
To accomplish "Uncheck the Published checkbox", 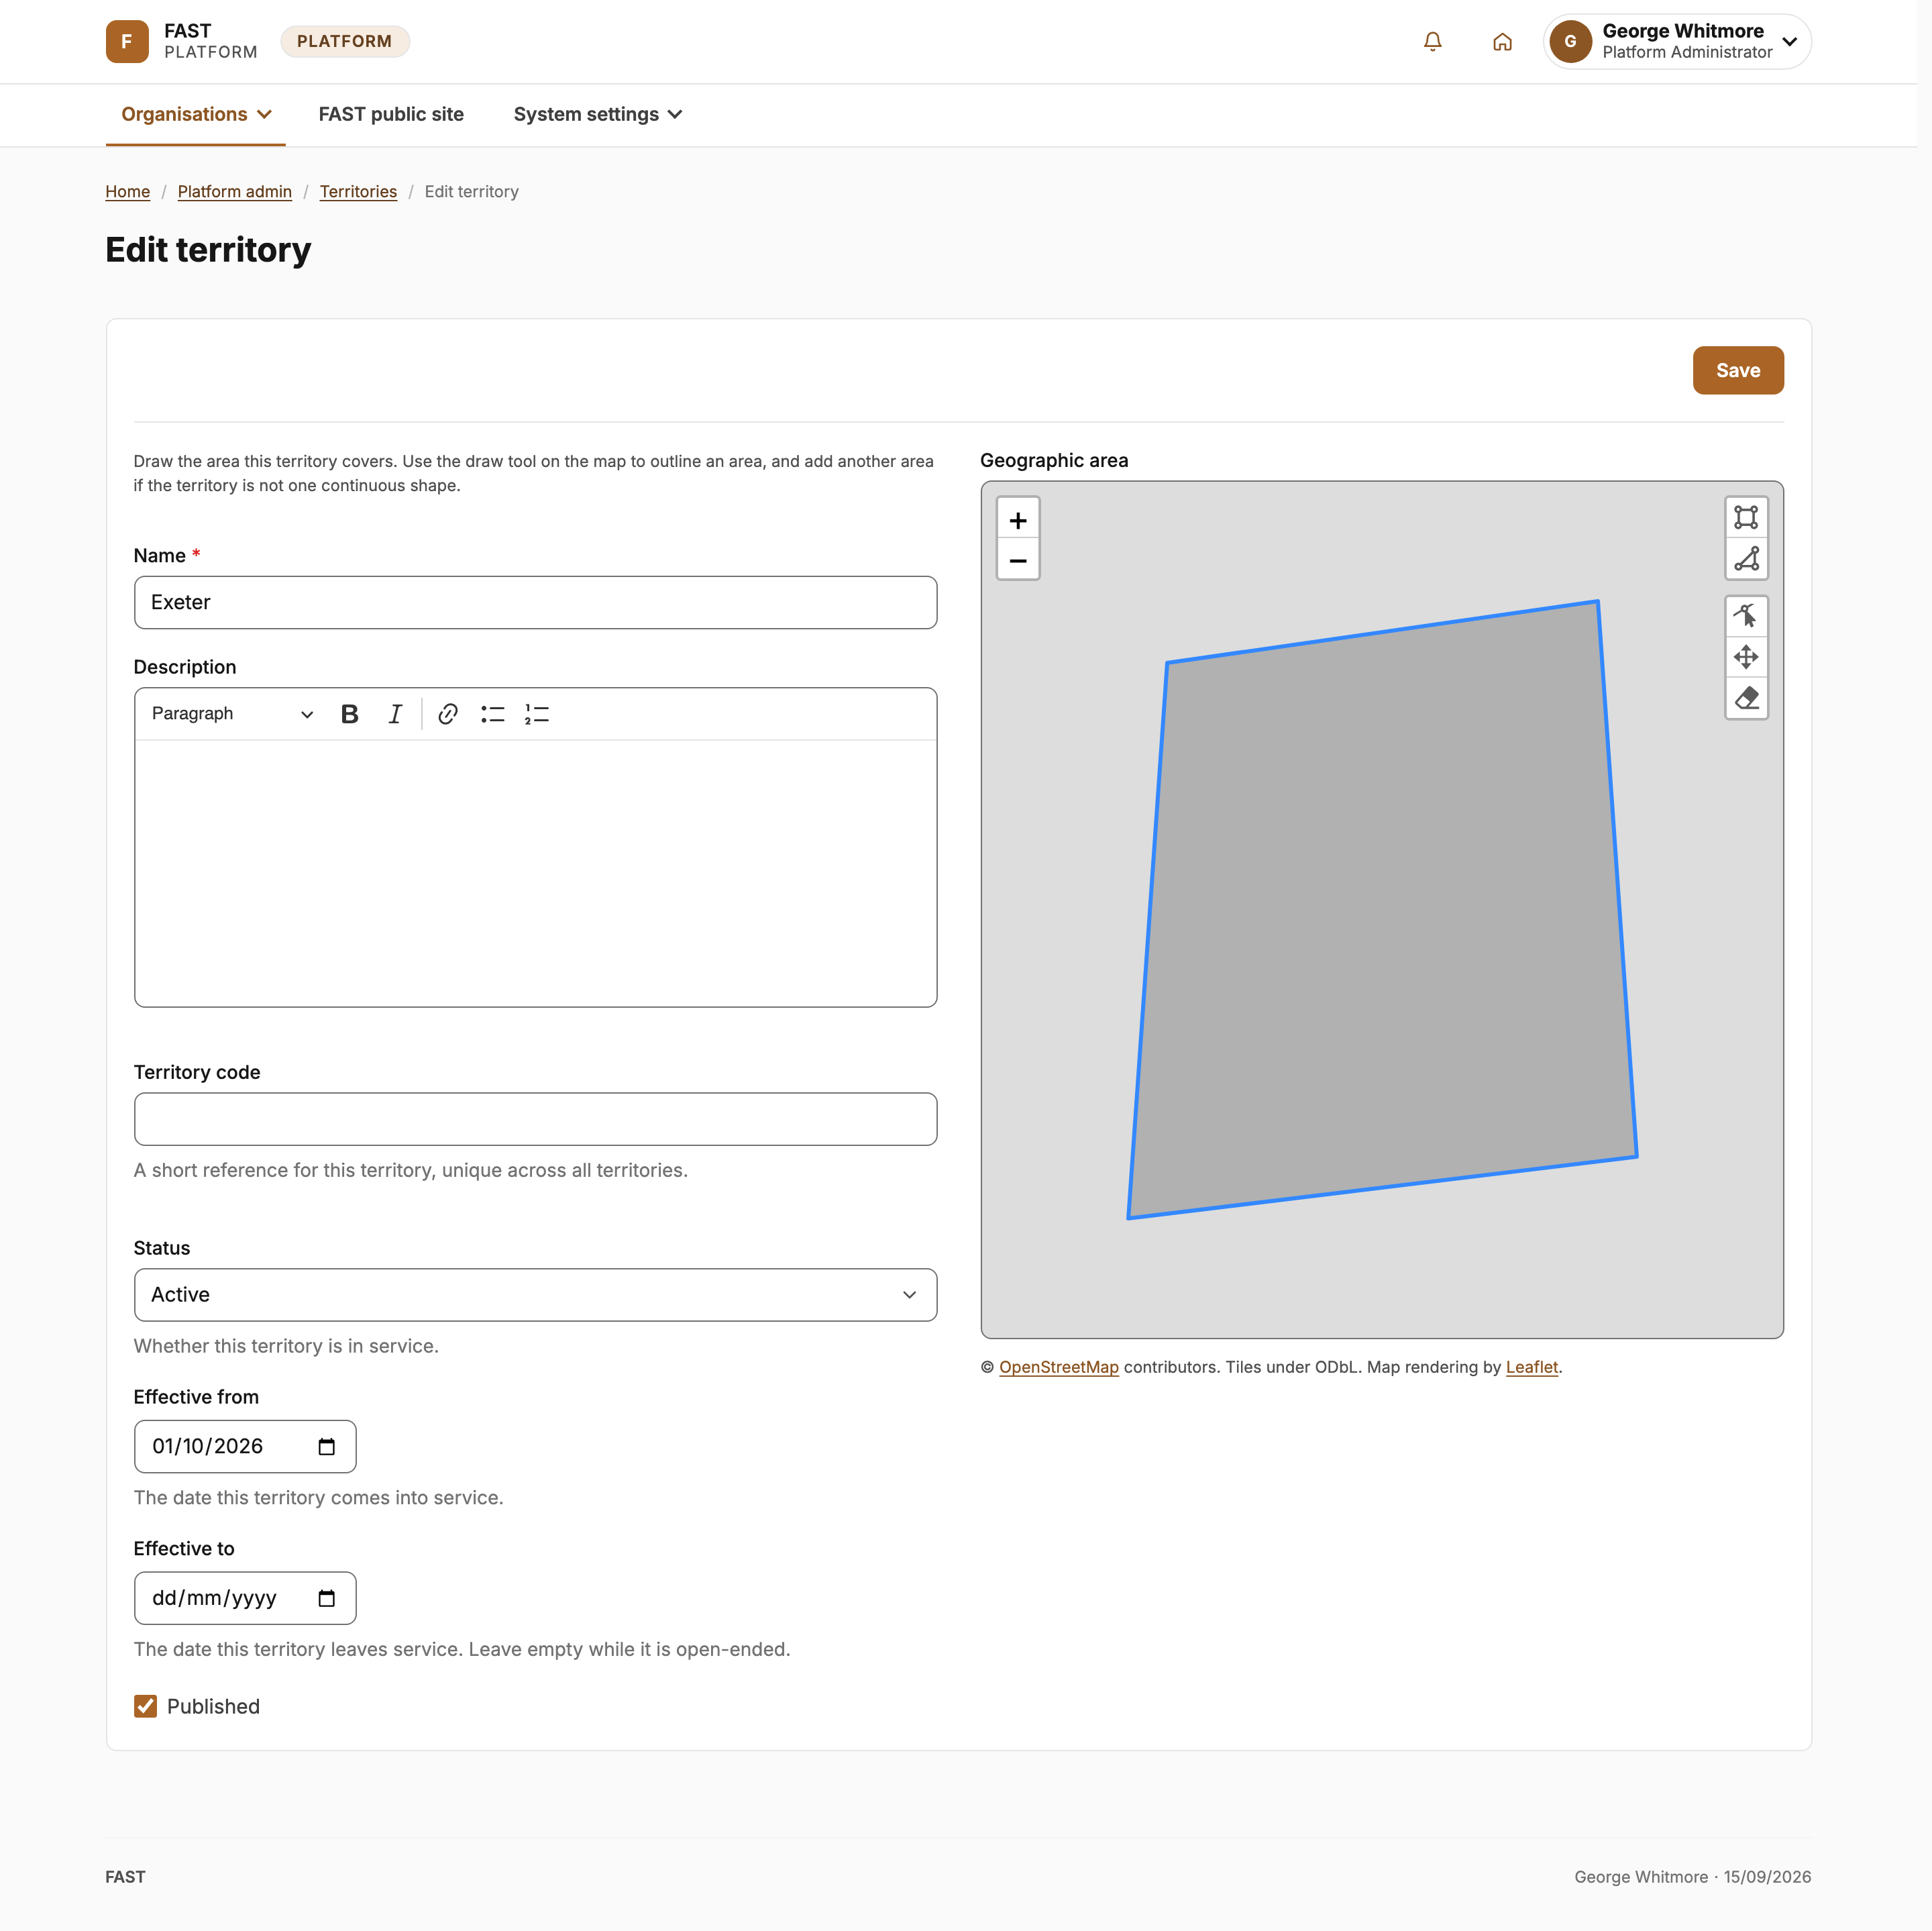I will (145, 1706).
